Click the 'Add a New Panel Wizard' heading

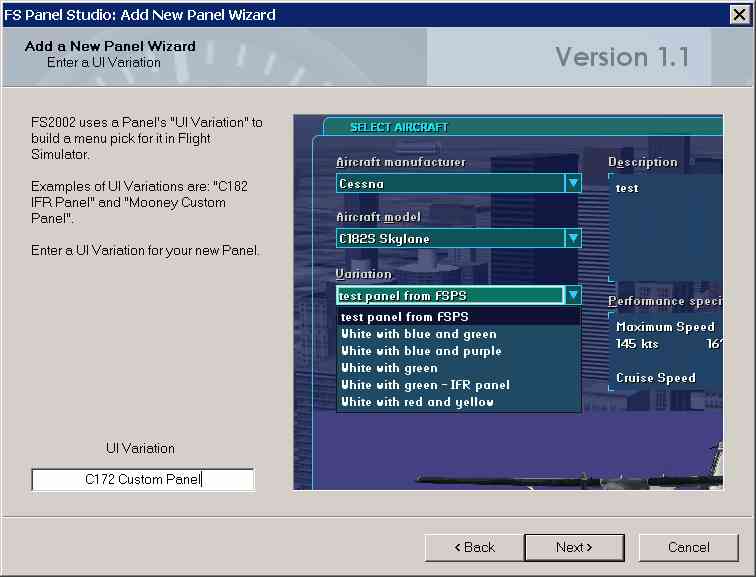(x=110, y=46)
